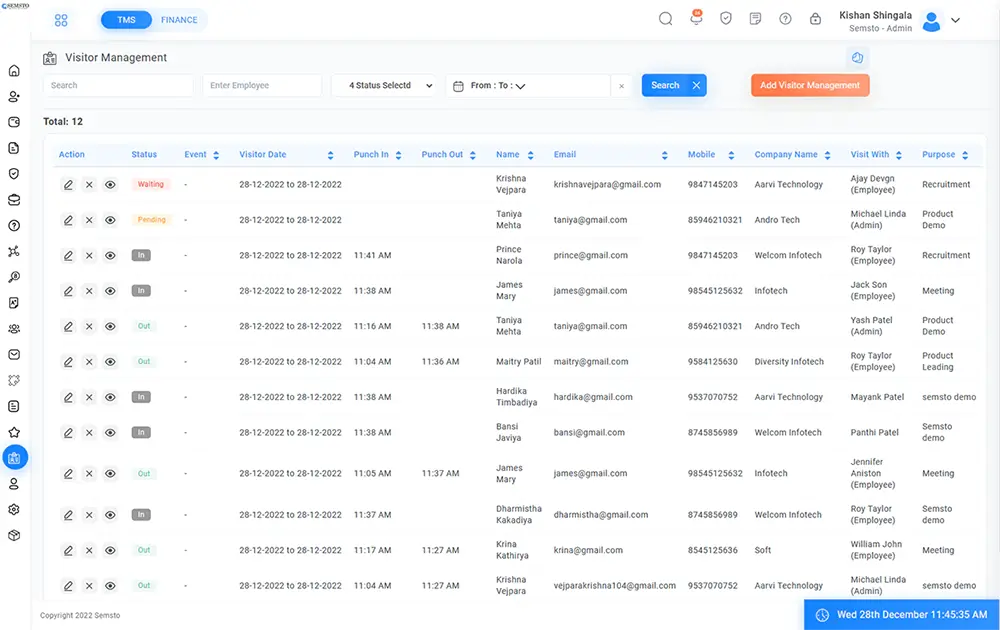This screenshot has height=630, width=1000.
Task: Open the search magnifier in top bar
Action: [x=665, y=18]
